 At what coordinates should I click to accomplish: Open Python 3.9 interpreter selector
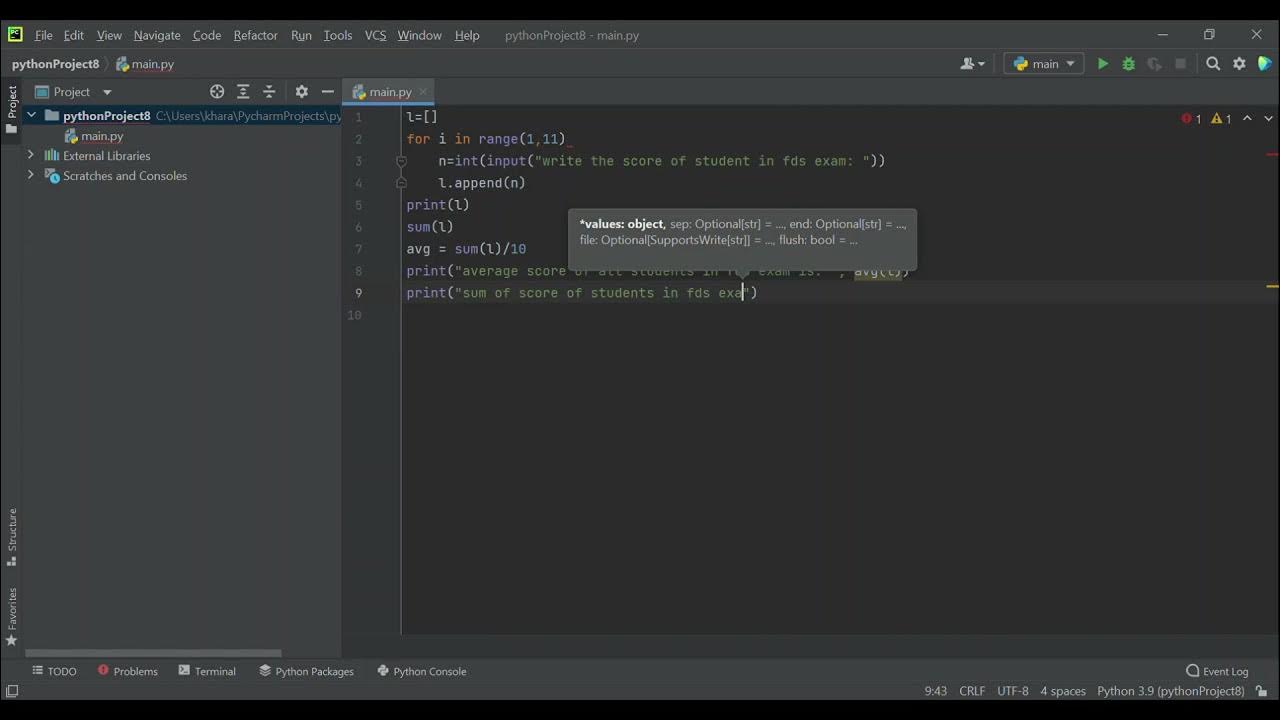pyautogui.click(x=1170, y=691)
